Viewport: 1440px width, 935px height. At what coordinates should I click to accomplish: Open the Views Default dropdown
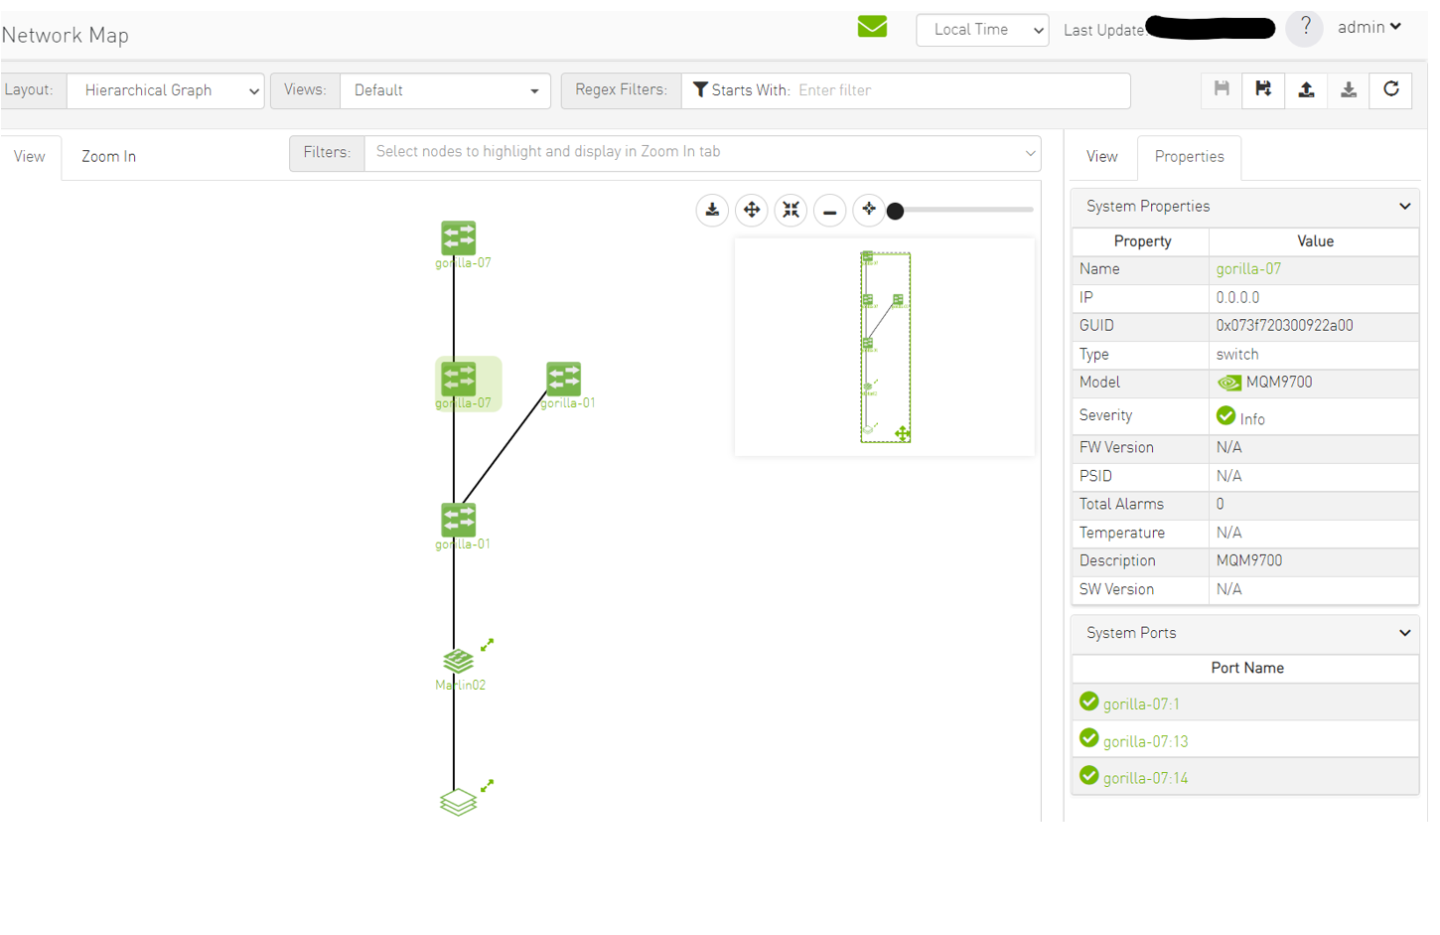(x=445, y=91)
